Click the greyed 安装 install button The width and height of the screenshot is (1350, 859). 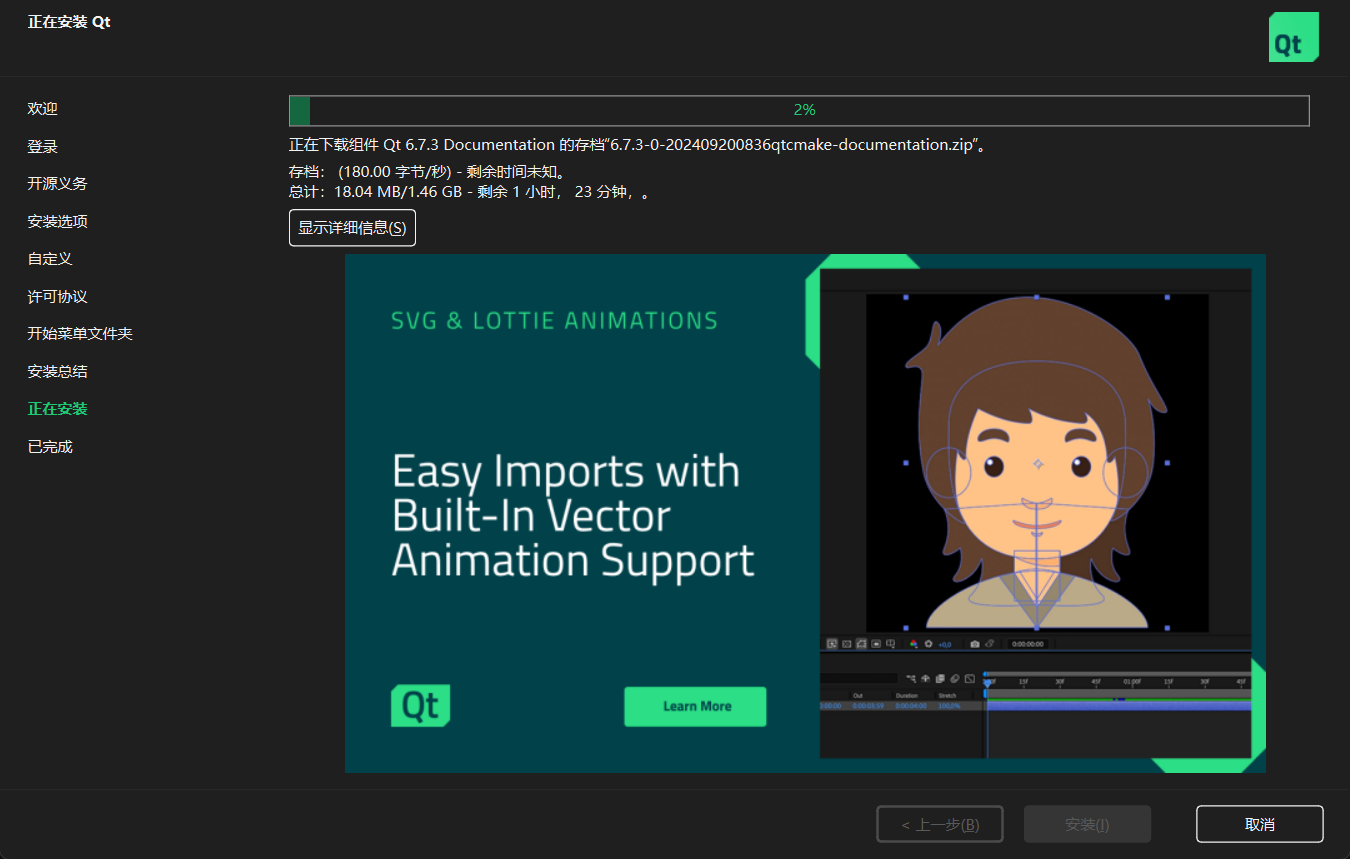[x=1087, y=824]
